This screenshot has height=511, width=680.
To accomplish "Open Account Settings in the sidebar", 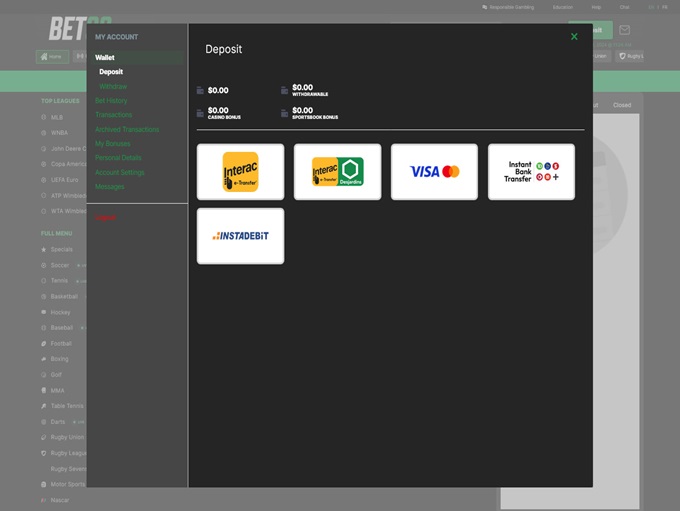I will pyautogui.click(x=120, y=172).
